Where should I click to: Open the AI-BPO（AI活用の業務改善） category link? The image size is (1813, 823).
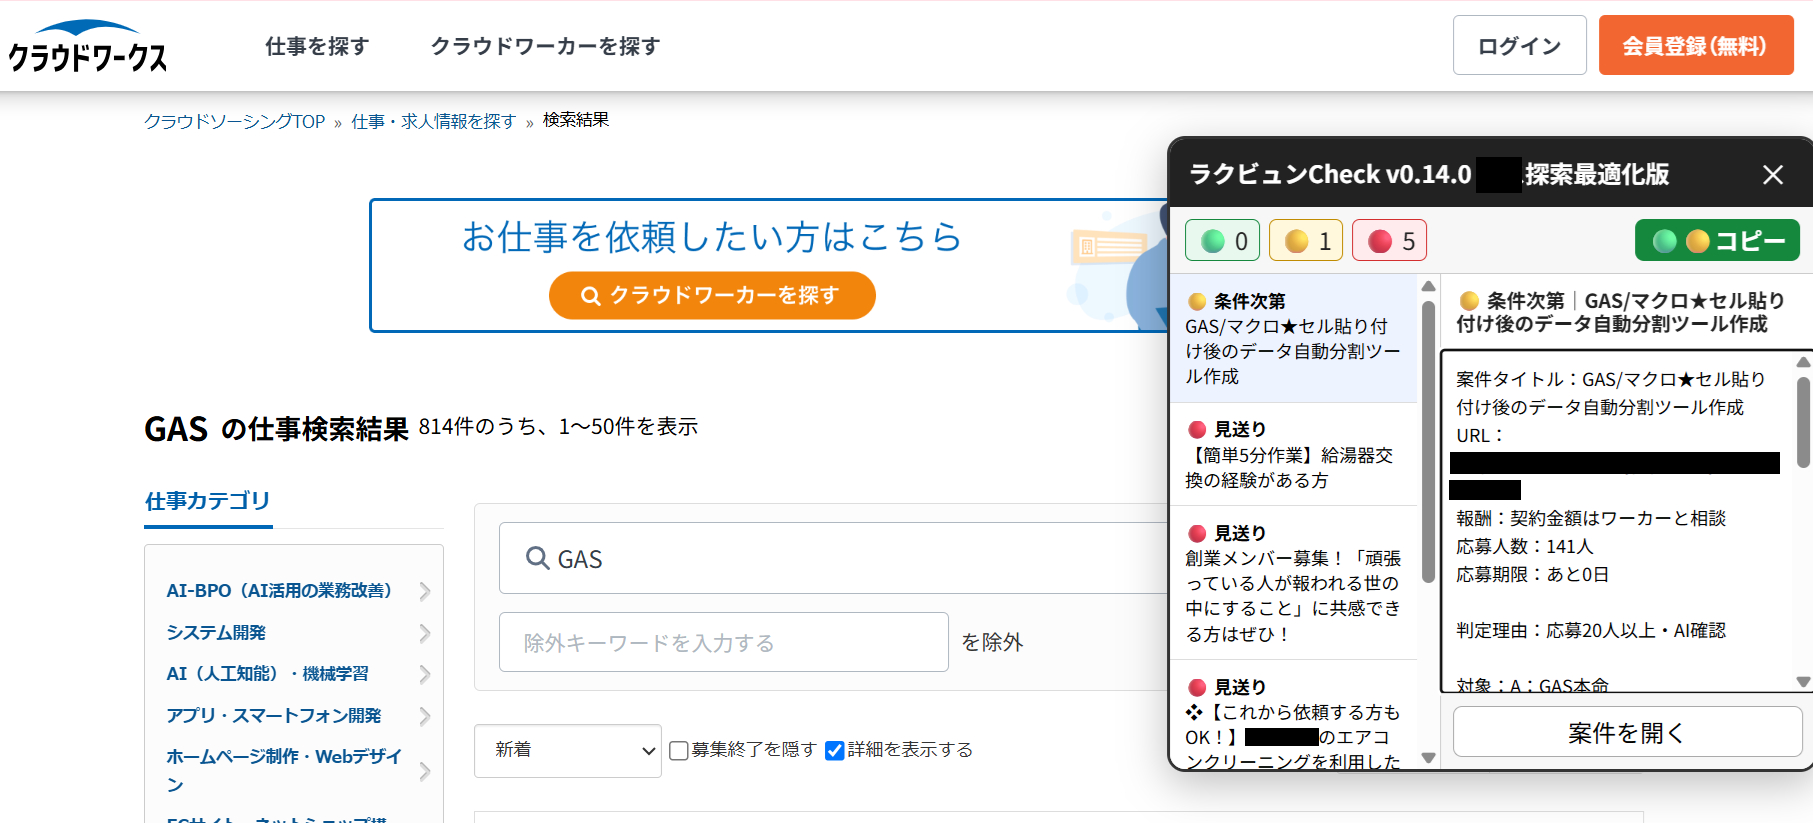pos(279,591)
